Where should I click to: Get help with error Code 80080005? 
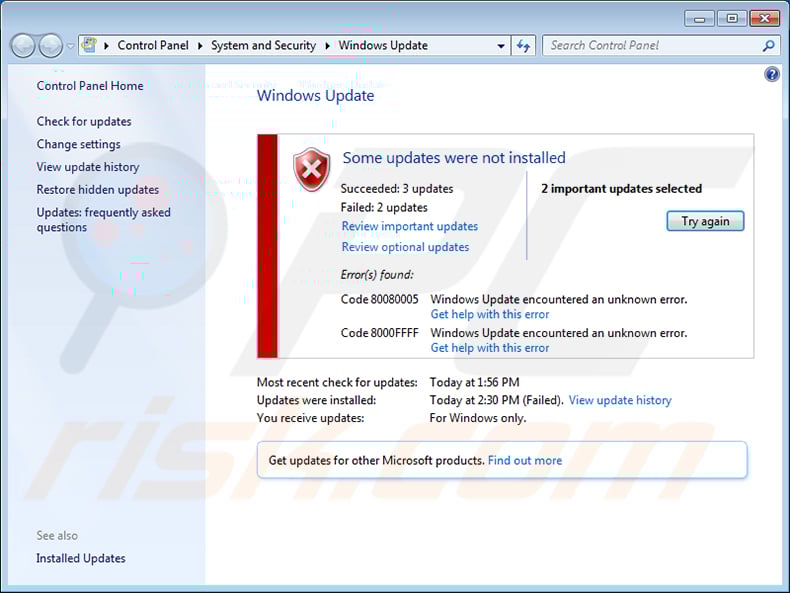[490, 314]
